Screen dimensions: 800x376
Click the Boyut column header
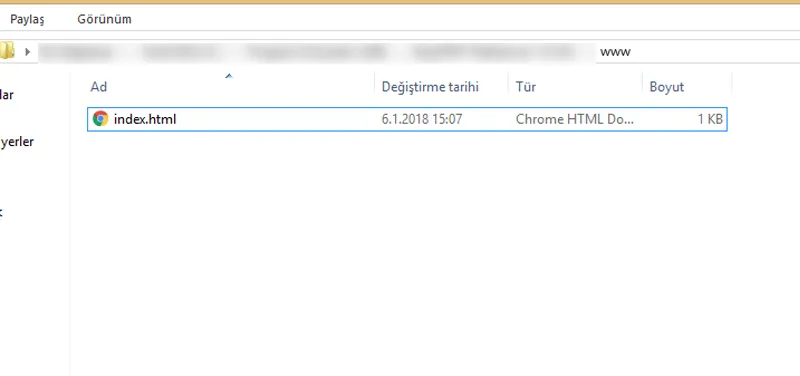[687, 87]
